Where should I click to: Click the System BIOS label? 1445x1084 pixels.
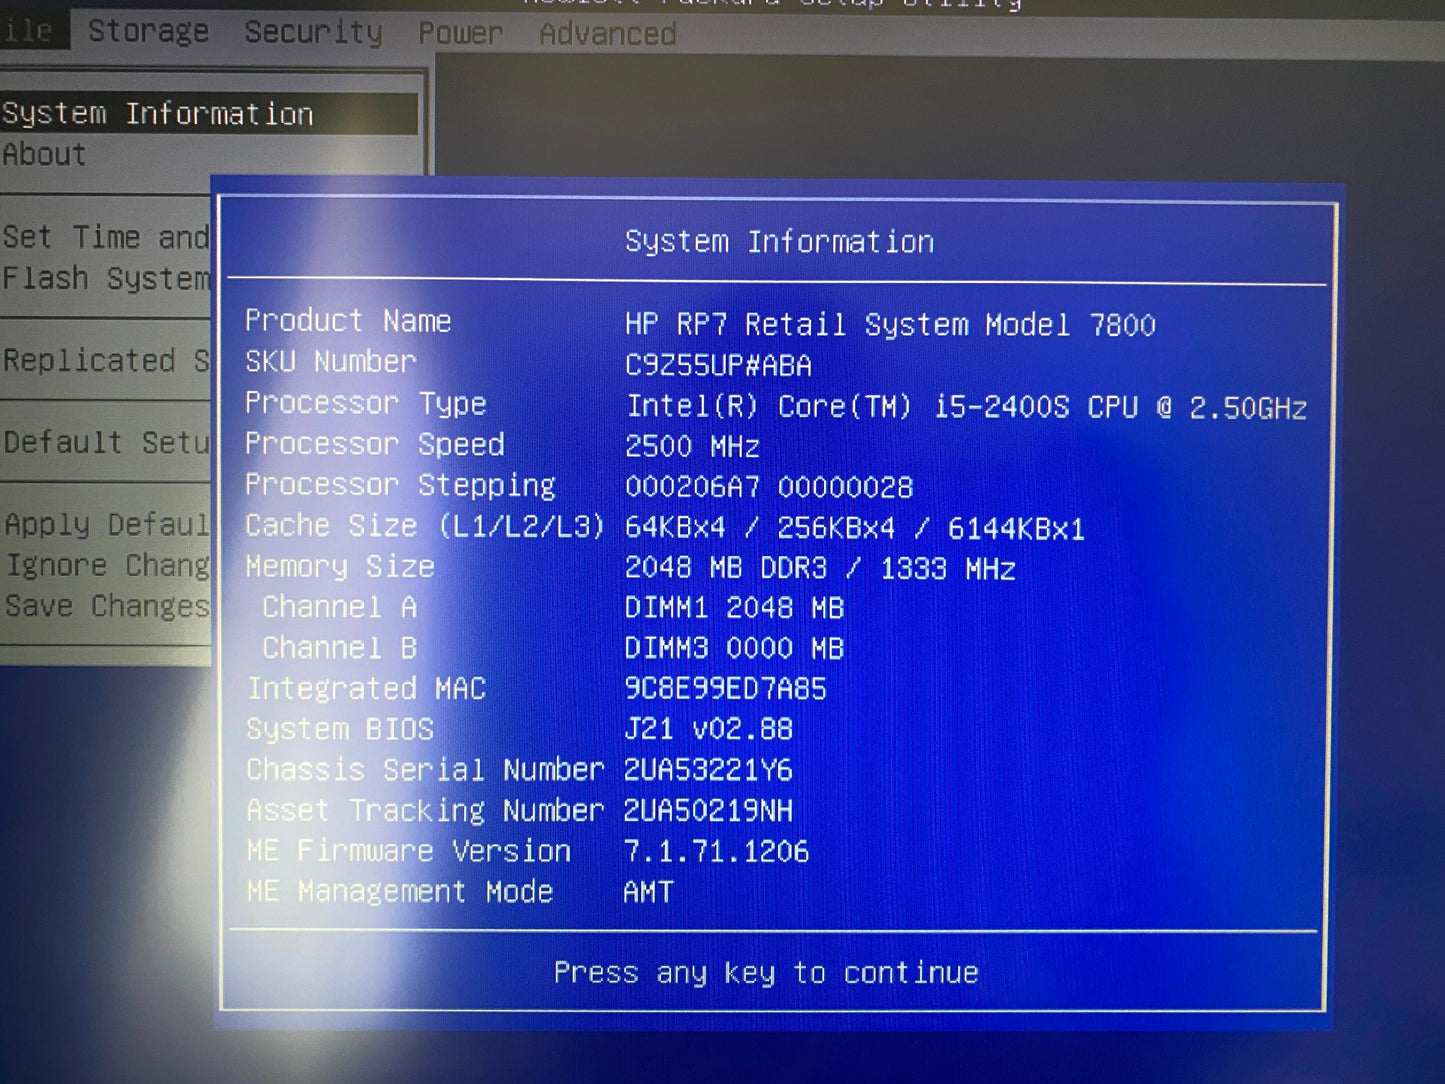[x=340, y=729]
